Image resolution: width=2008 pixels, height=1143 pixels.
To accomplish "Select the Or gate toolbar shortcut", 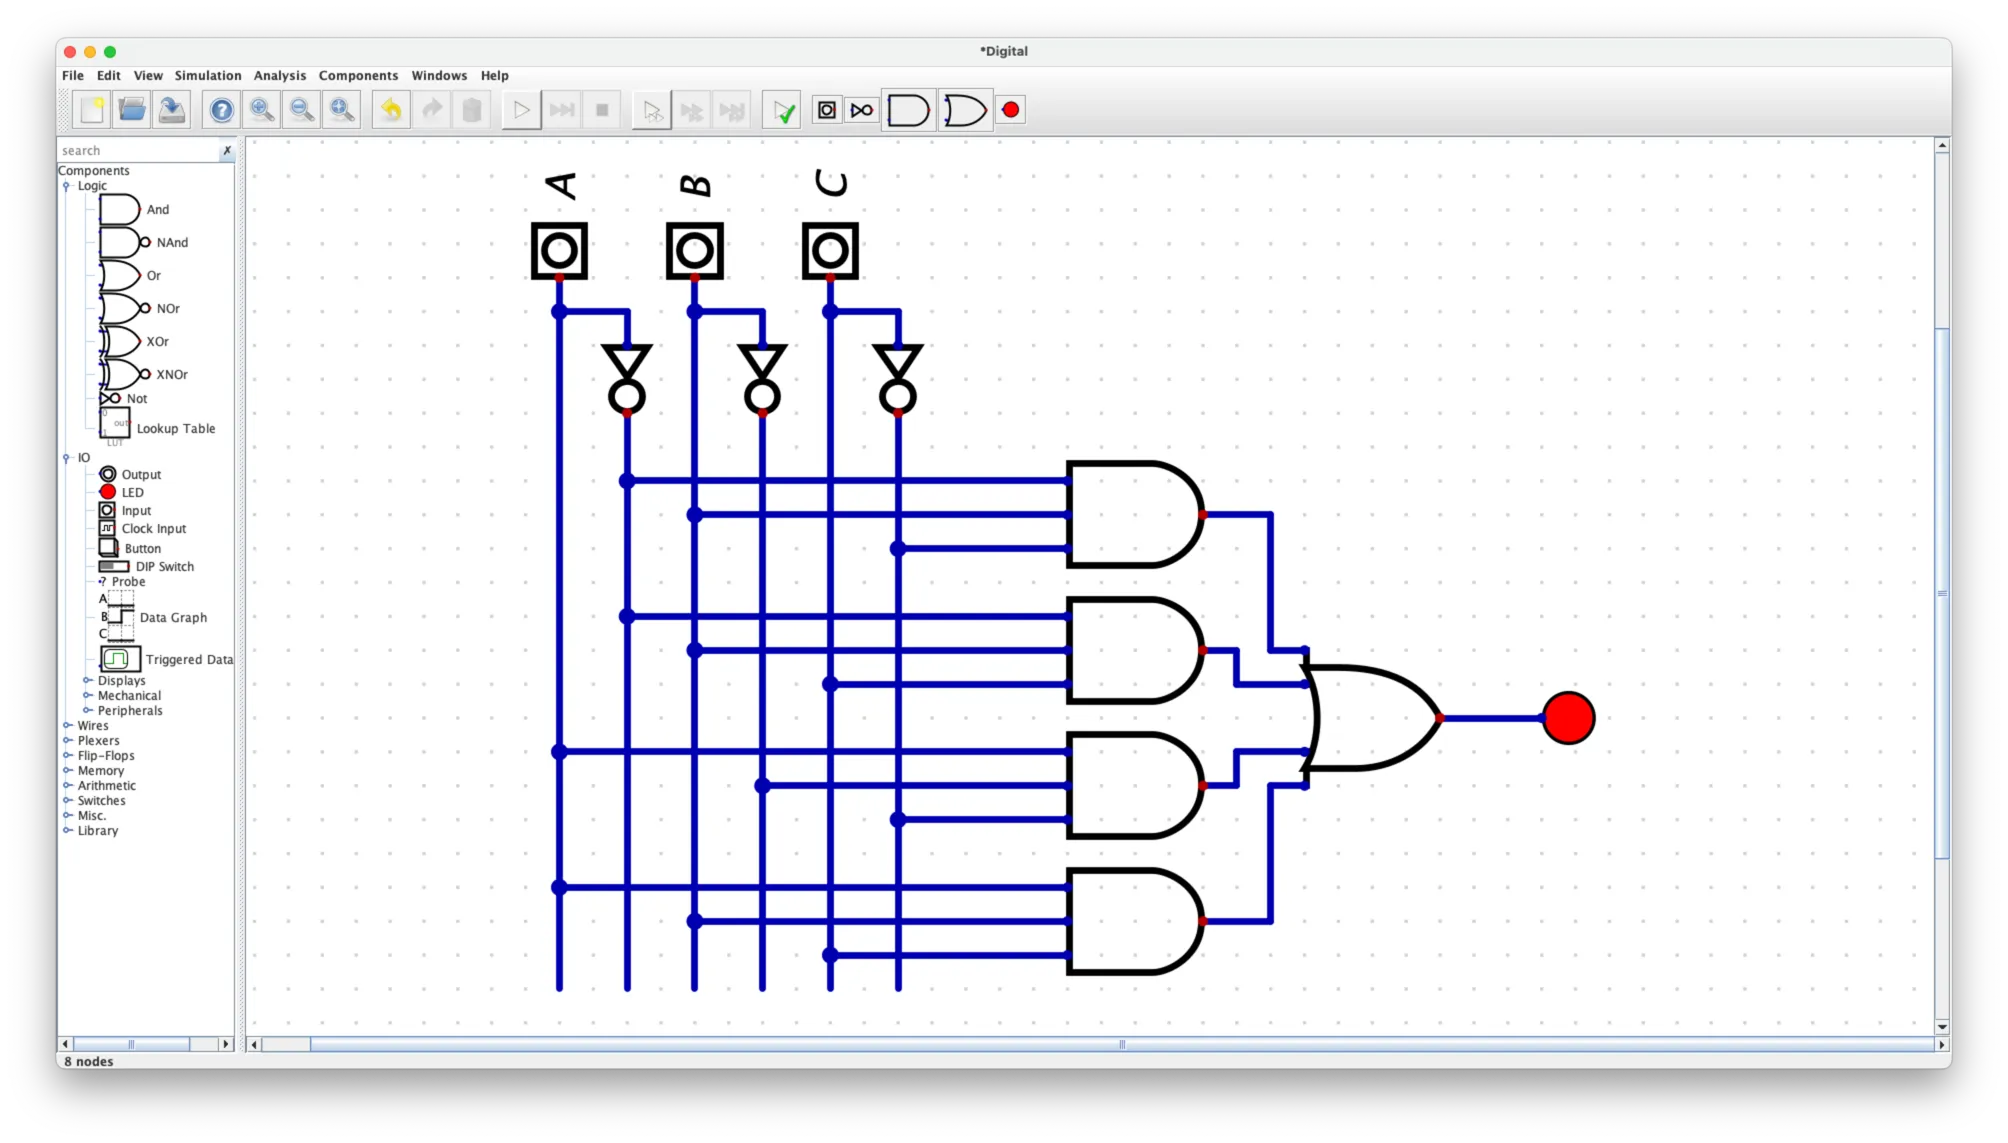I will pos(965,110).
